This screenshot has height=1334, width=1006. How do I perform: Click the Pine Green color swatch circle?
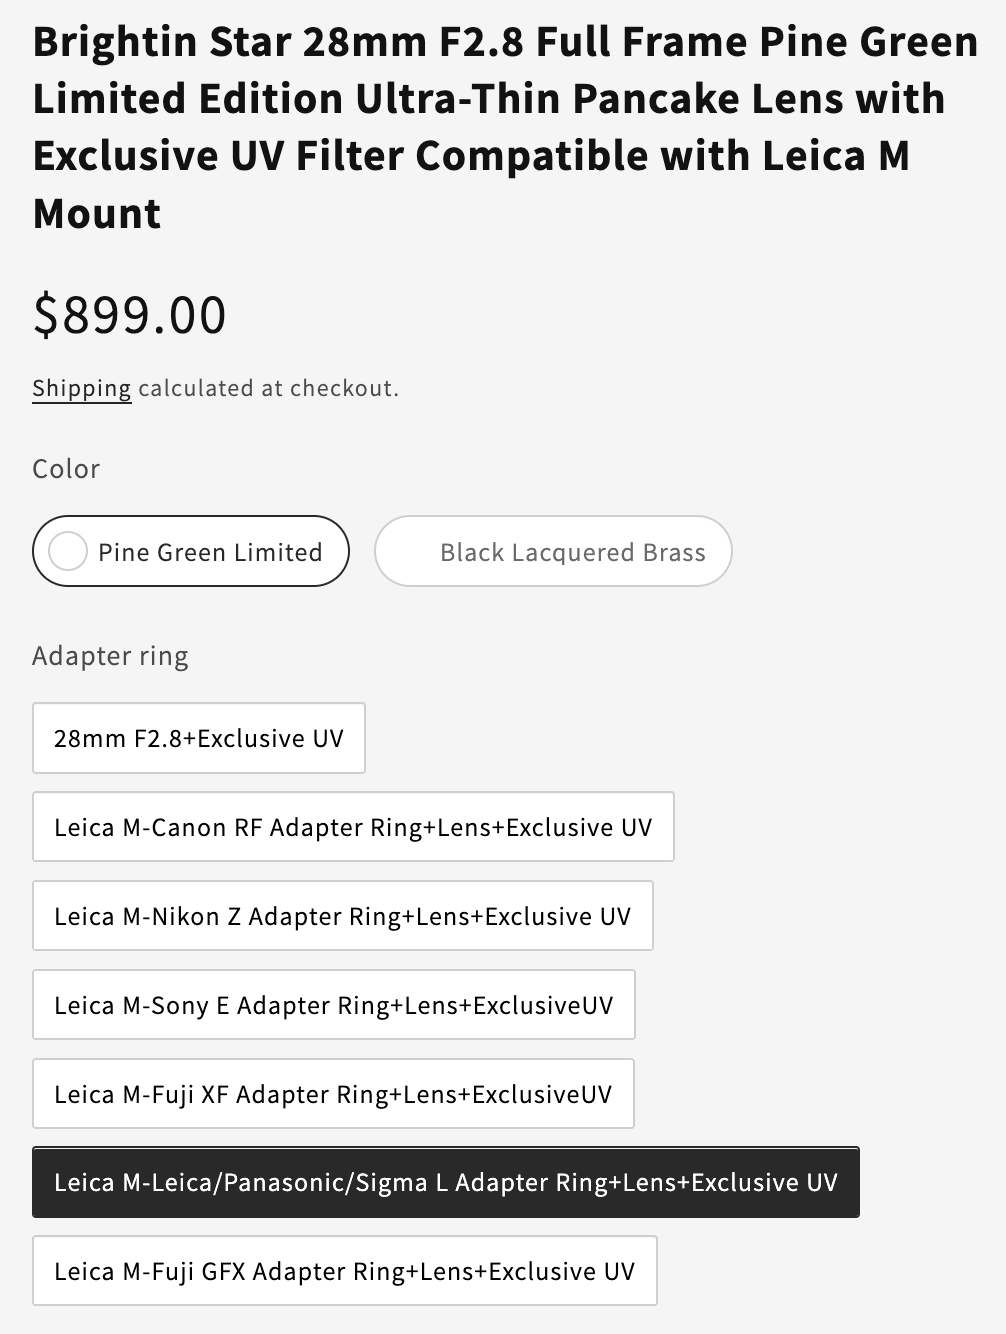tap(68, 551)
